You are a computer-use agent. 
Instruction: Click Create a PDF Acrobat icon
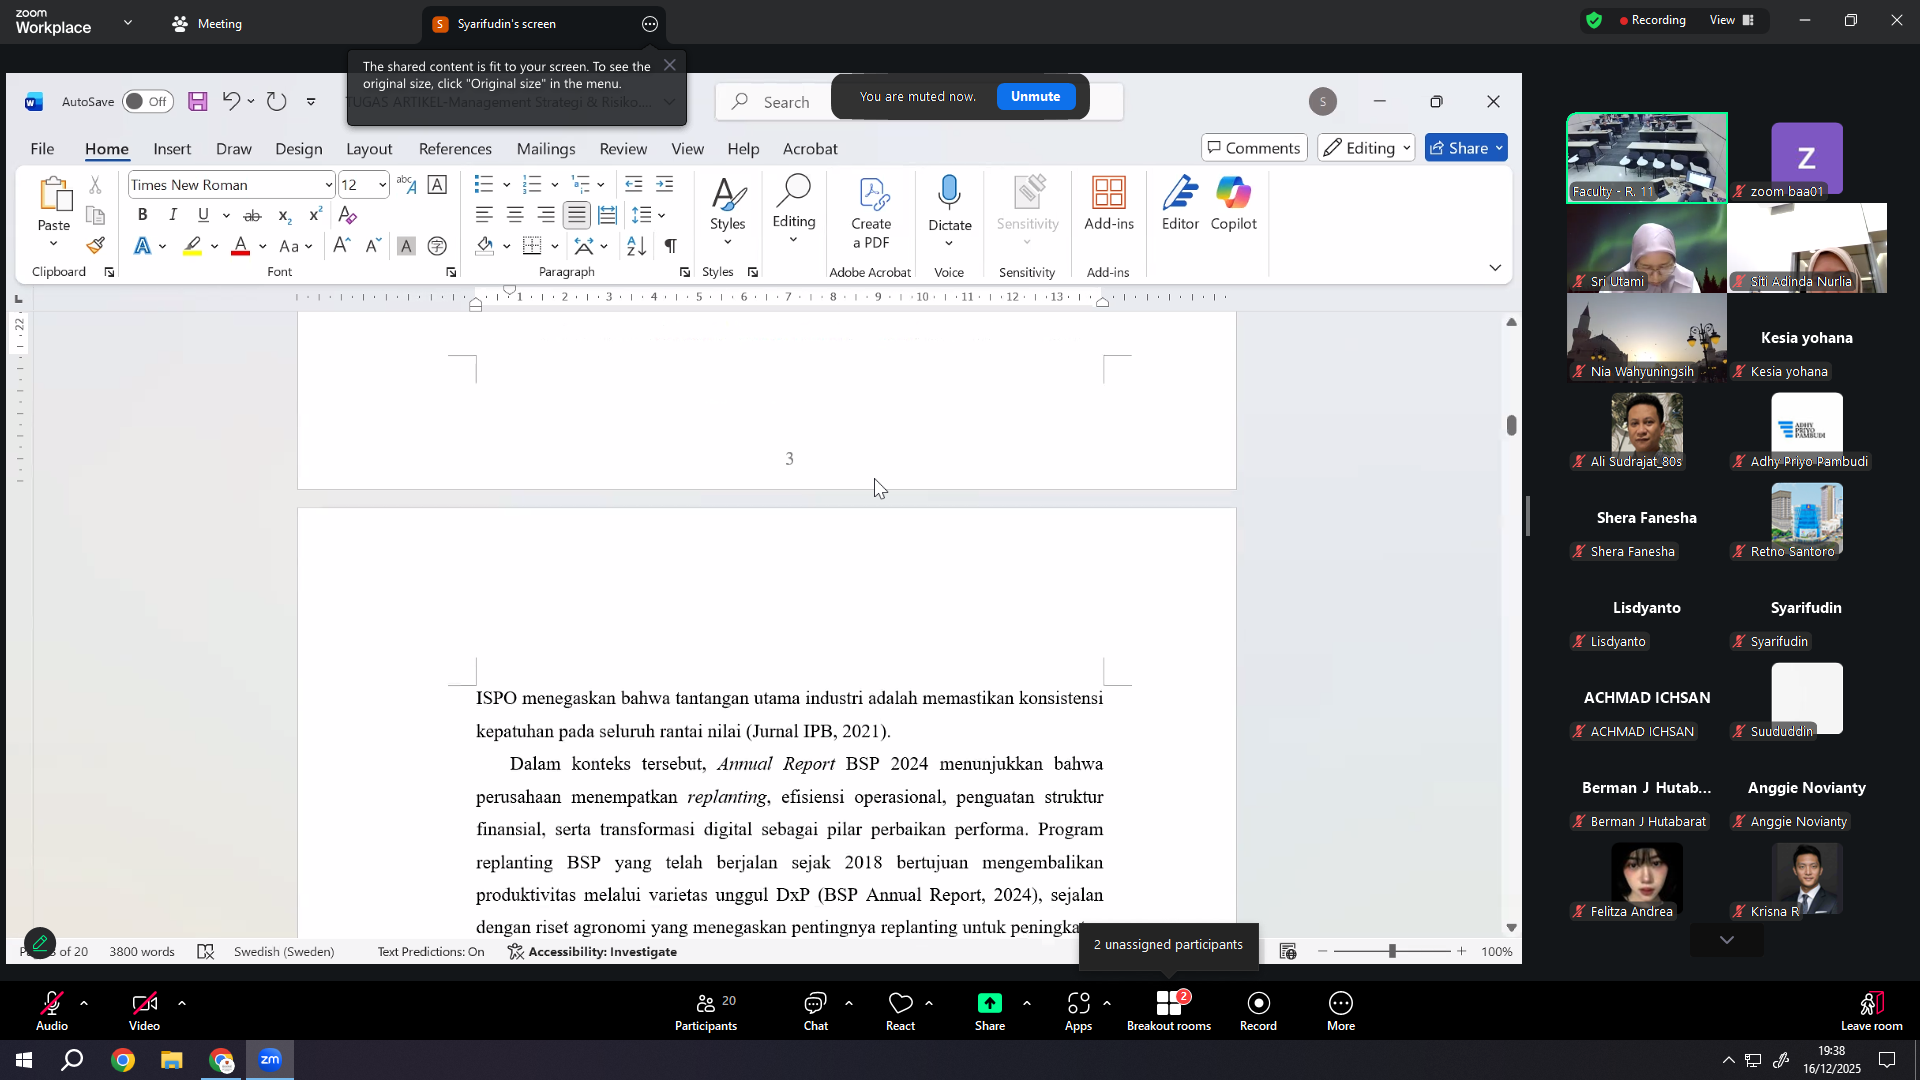tap(872, 213)
